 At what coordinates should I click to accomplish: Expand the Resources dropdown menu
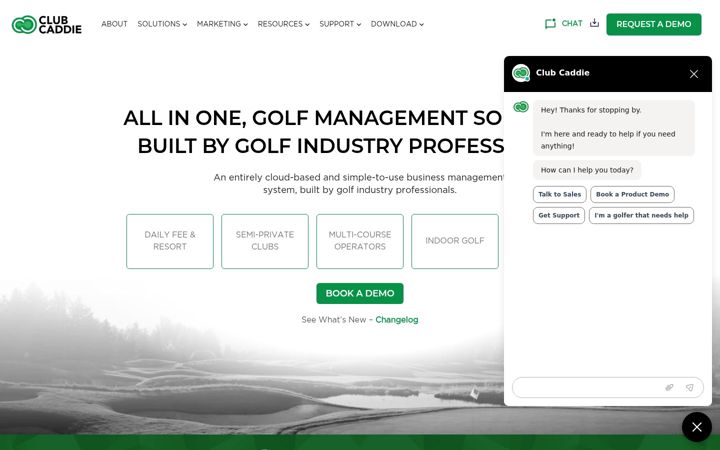(283, 24)
